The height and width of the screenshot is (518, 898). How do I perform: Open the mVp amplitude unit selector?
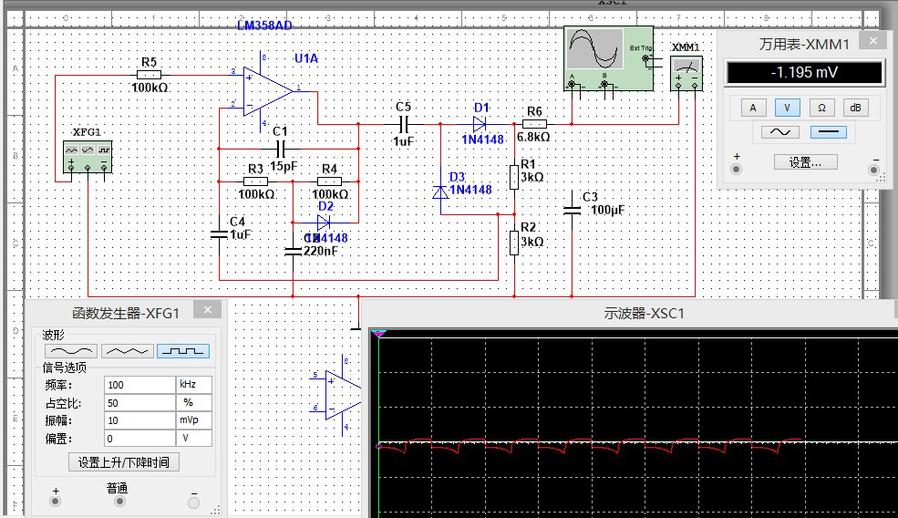point(193,421)
